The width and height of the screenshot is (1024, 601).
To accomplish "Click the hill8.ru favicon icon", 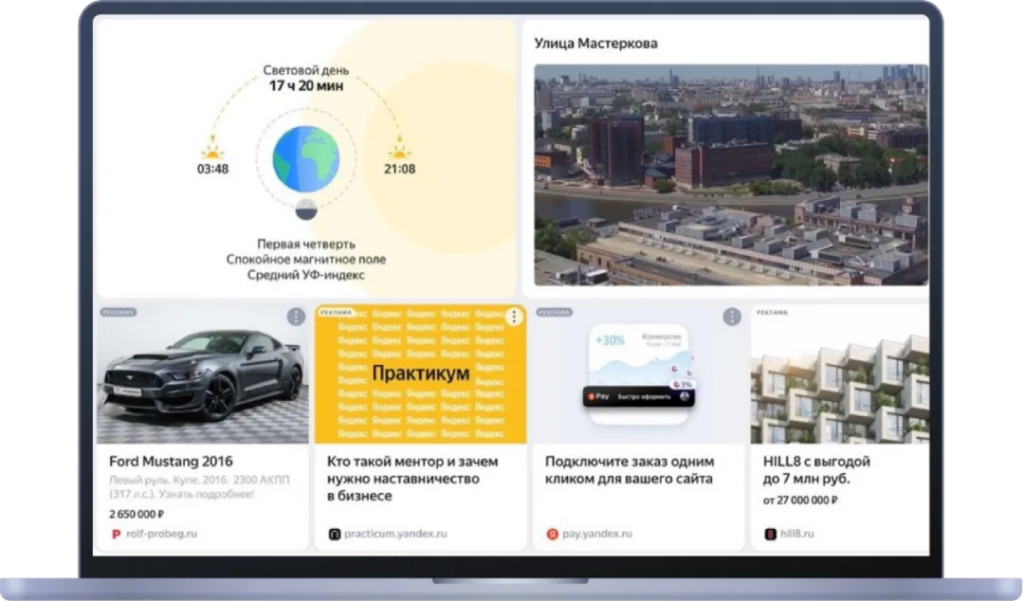I will (x=770, y=534).
